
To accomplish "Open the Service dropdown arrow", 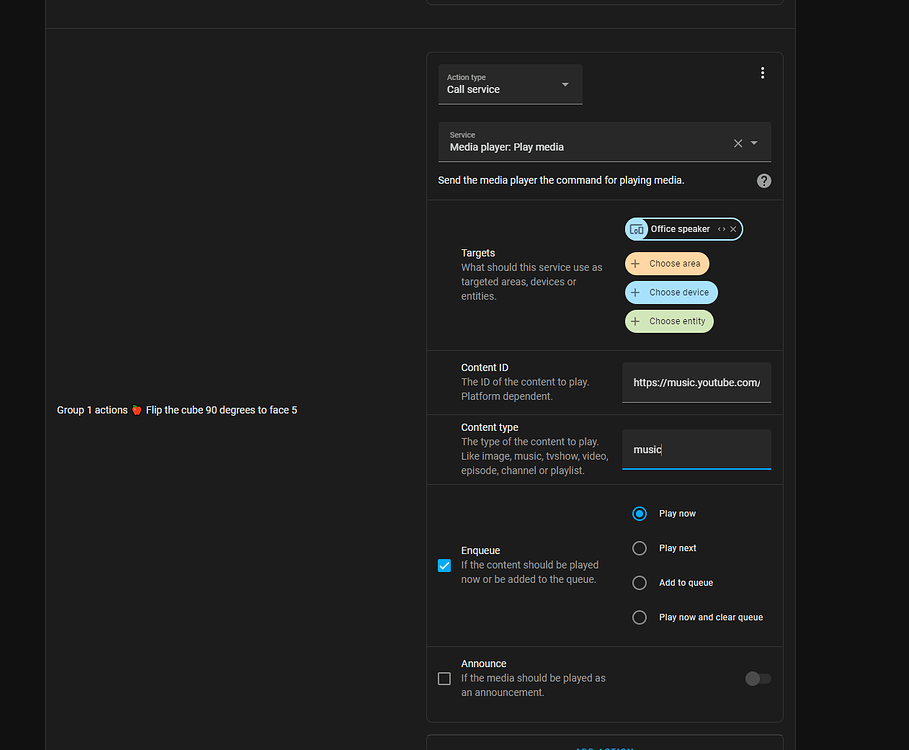I will (x=753, y=142).
